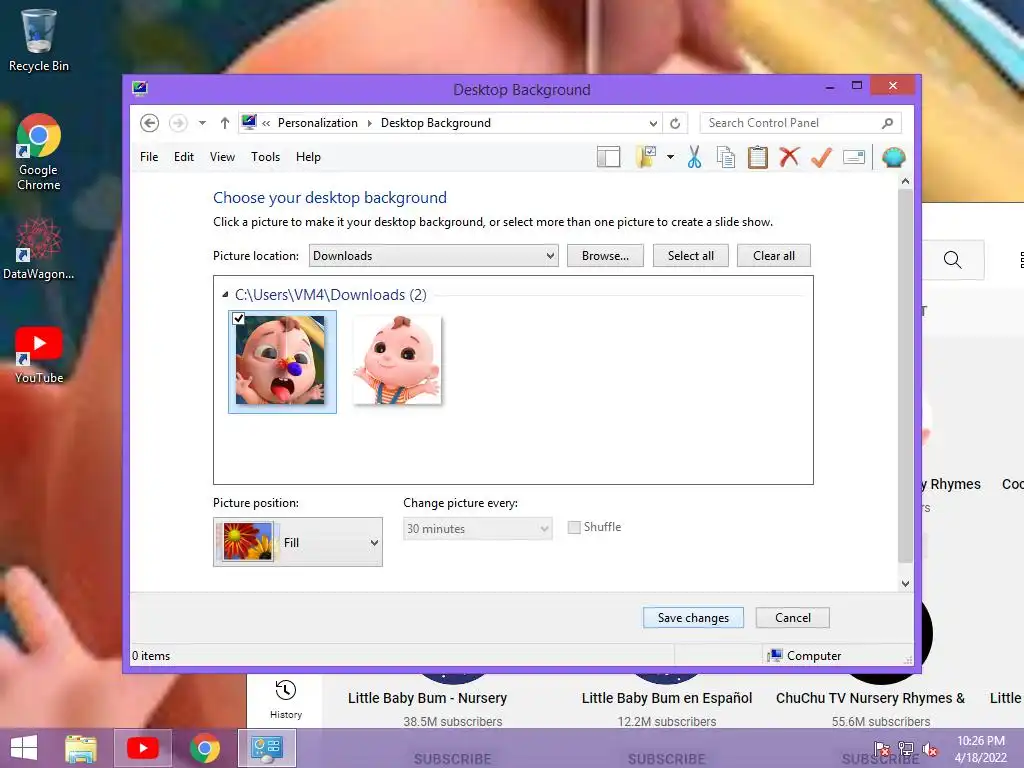Click scrollbar down arrow in Desktop Background
The width and height of the screenshot is (1024, 768).
point(905,584)
